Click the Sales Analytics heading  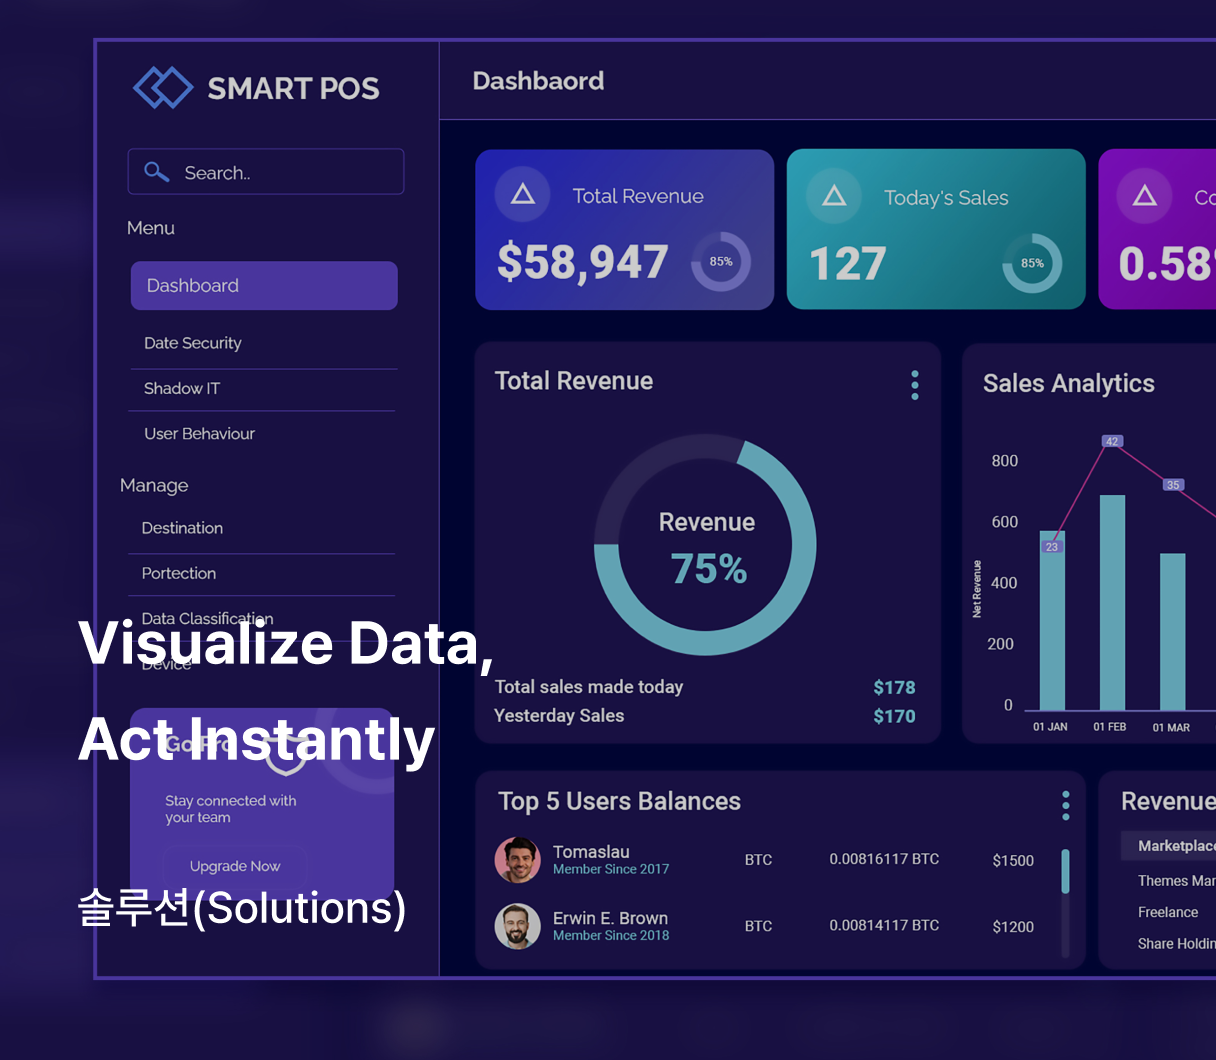tap(1068, 384)
